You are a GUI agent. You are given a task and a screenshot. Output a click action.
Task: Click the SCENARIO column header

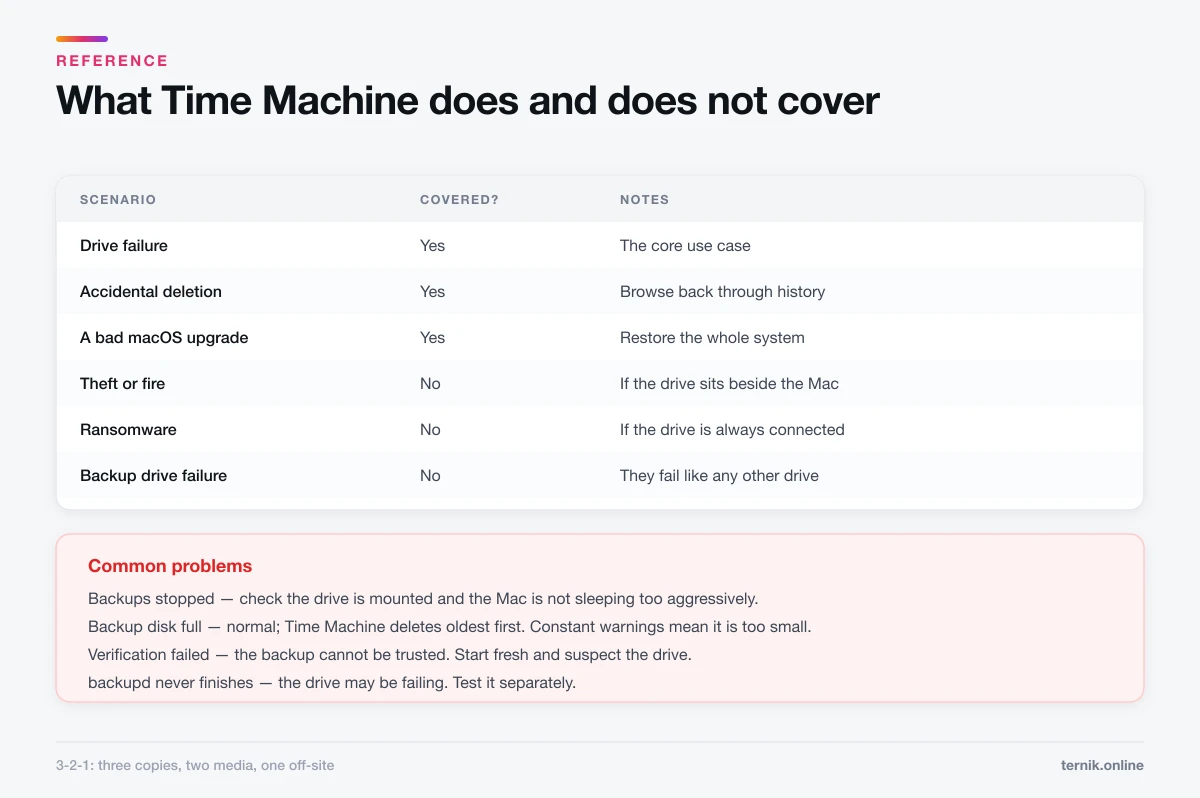pos(118,200)
